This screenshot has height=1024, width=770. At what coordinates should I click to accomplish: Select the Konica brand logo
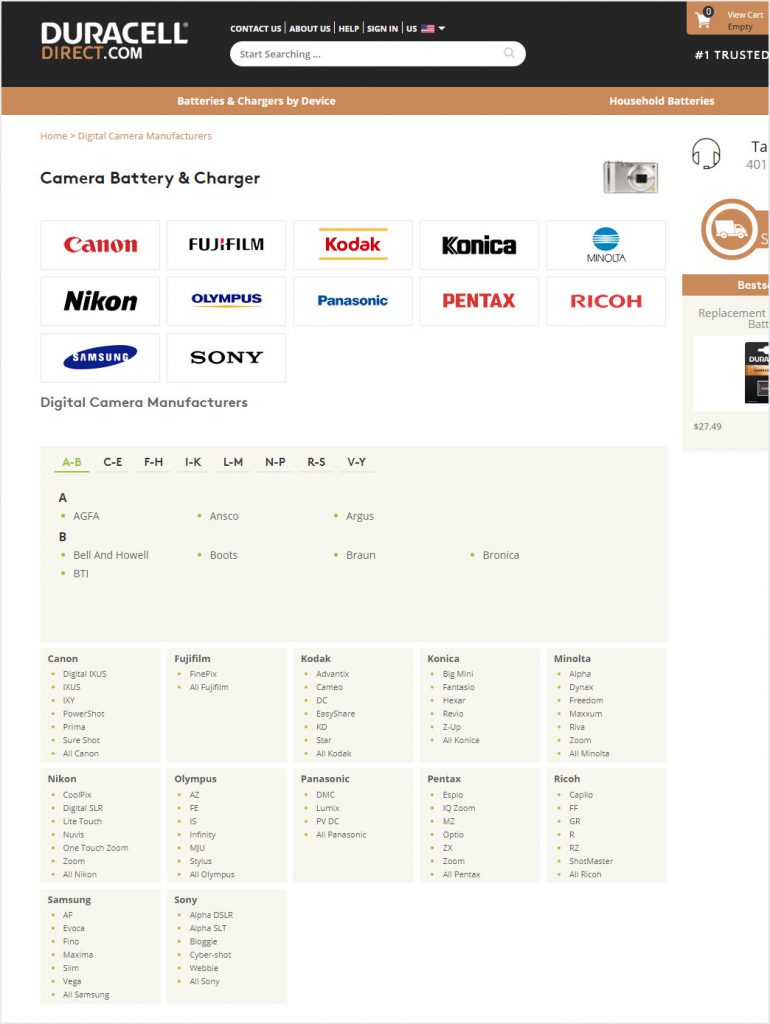(x=479, y=245)
